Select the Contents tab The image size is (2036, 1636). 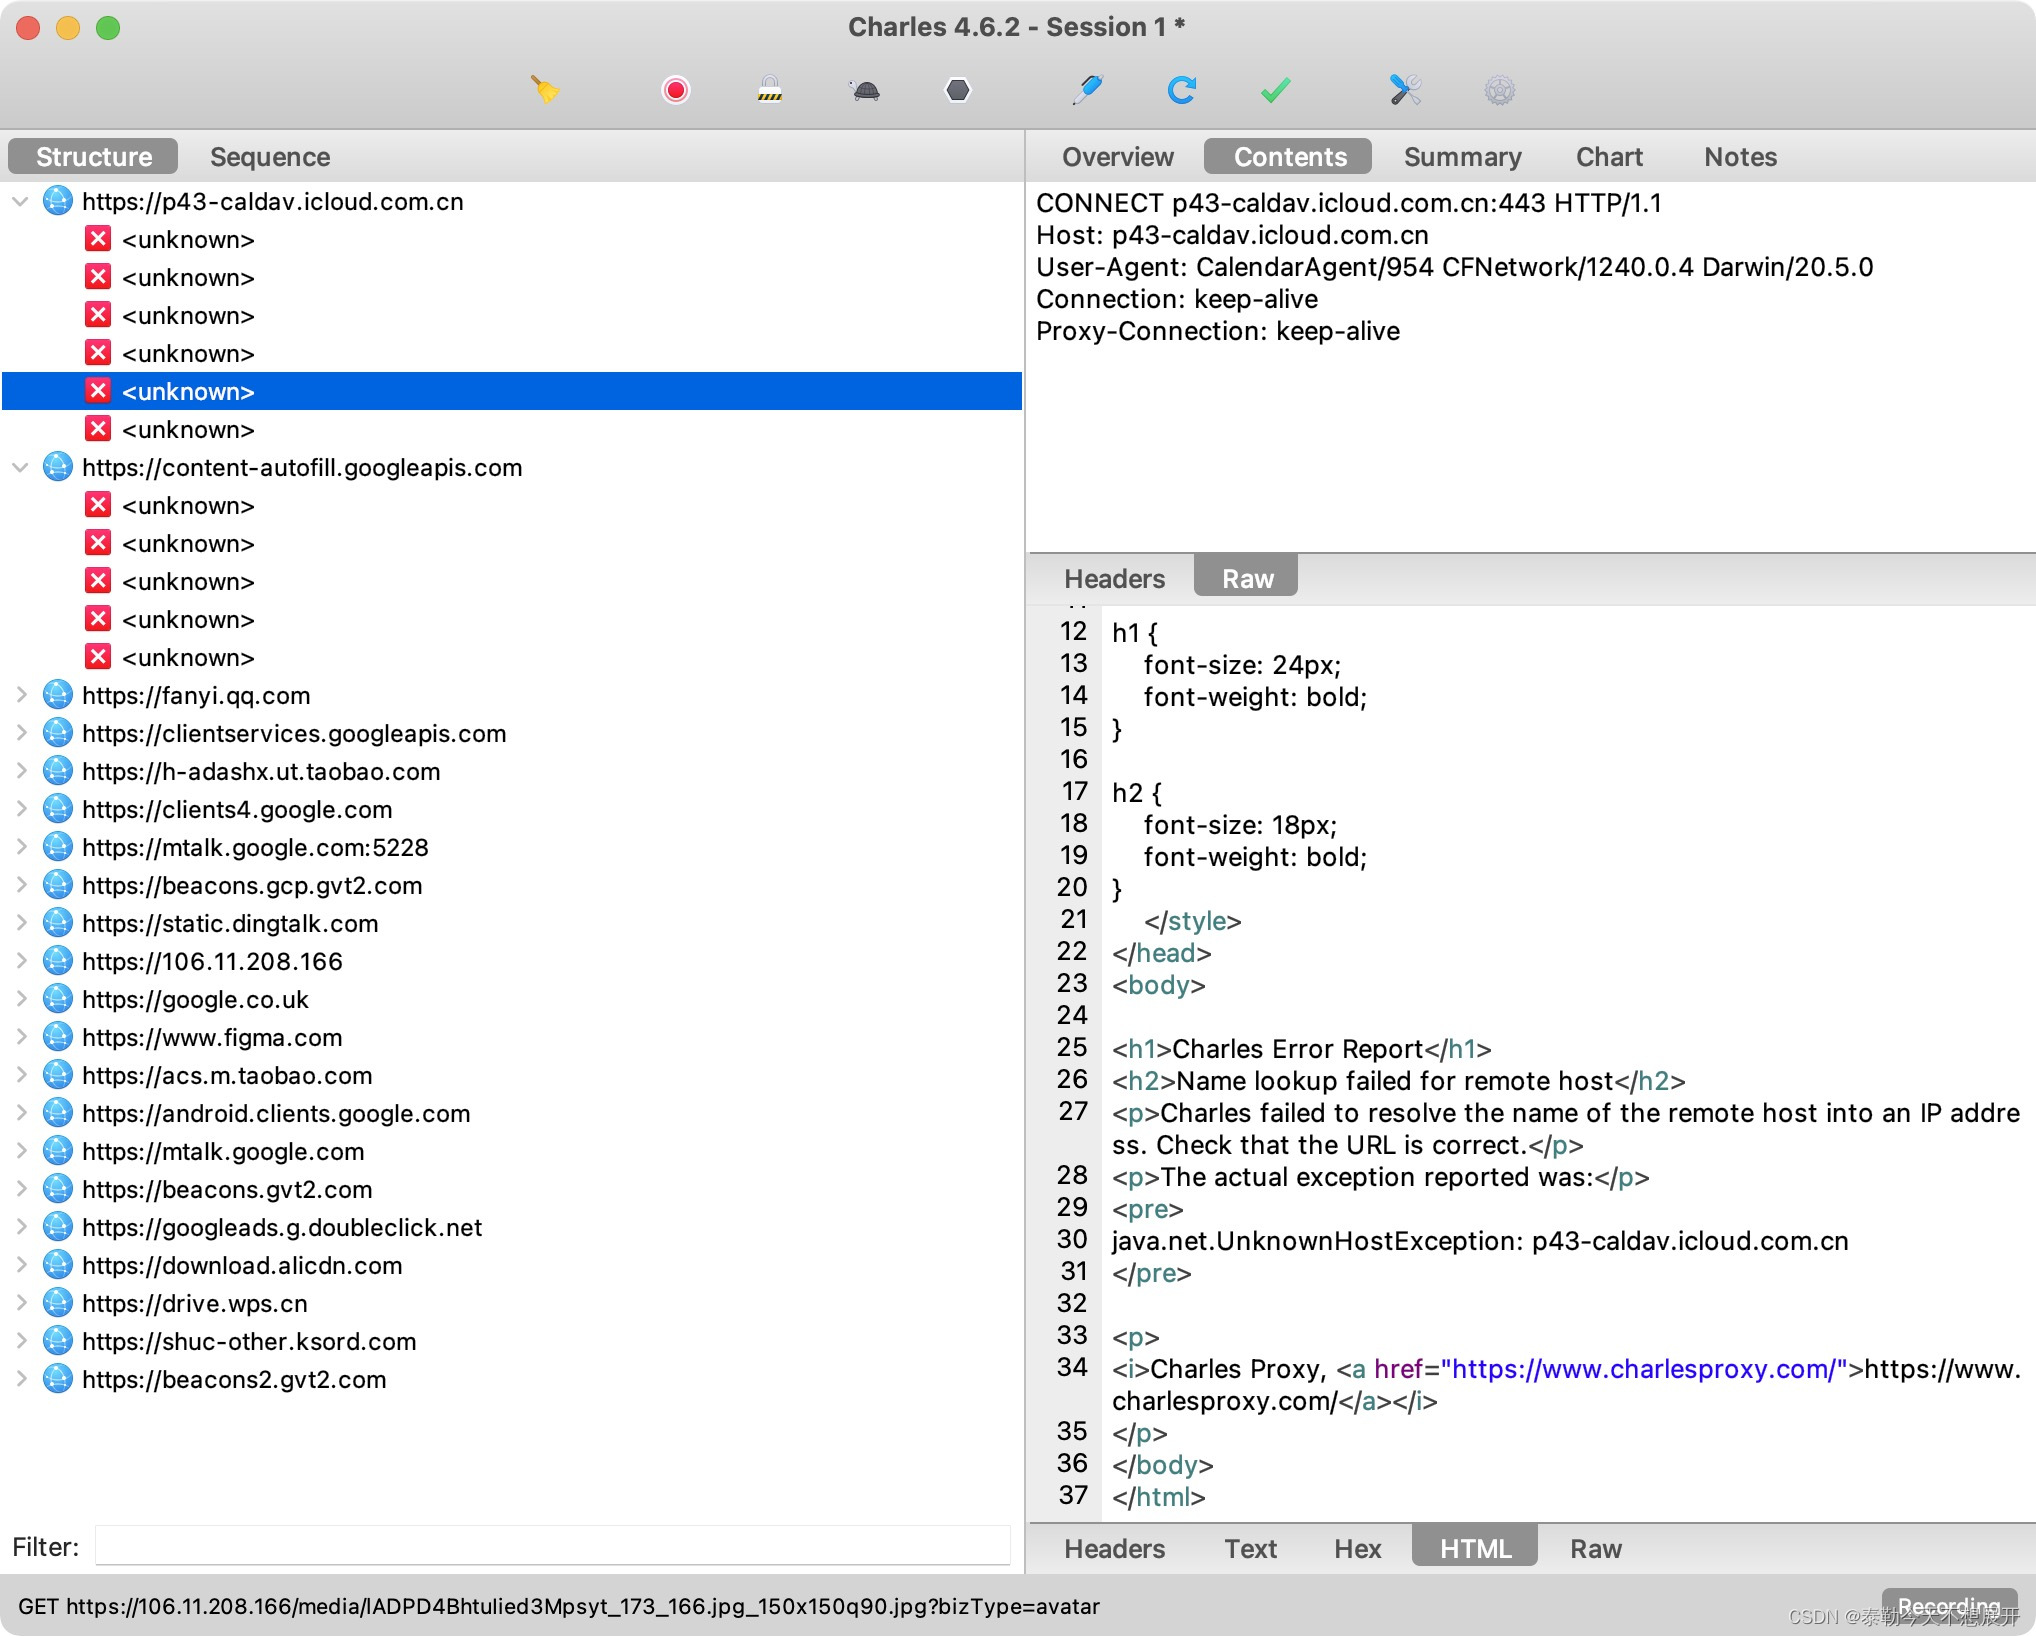point(1289,157)
